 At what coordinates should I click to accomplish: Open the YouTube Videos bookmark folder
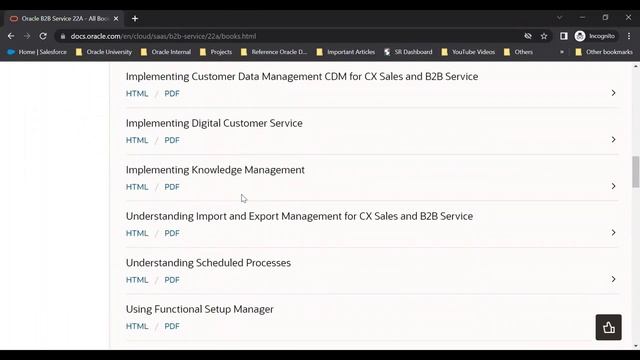pos(468,52)
